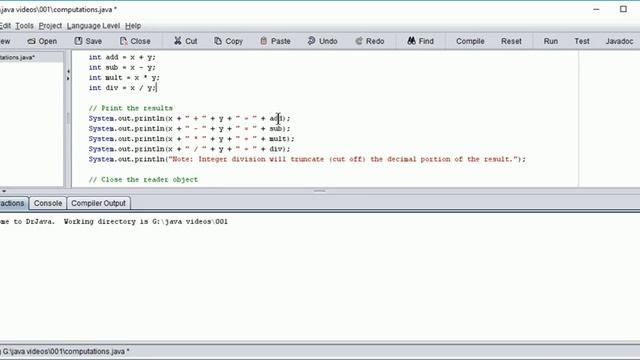Click the Cut scissors icon

pos(178,41)
